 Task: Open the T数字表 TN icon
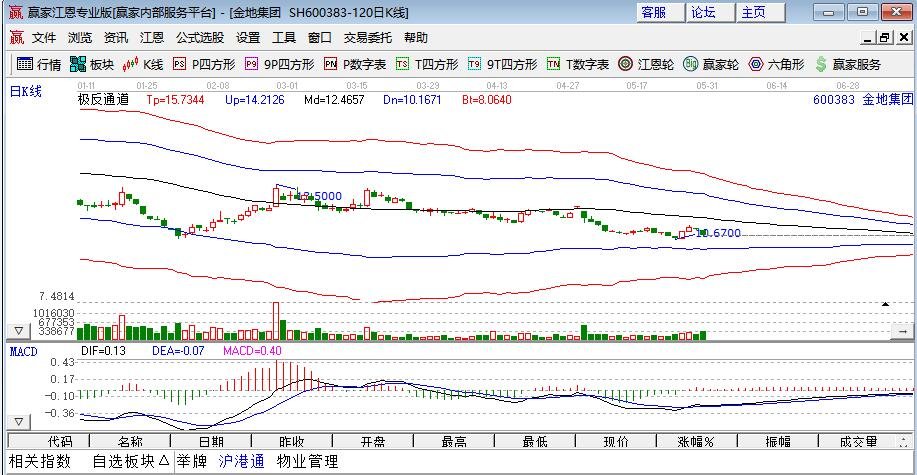click(x=553, y=64)
